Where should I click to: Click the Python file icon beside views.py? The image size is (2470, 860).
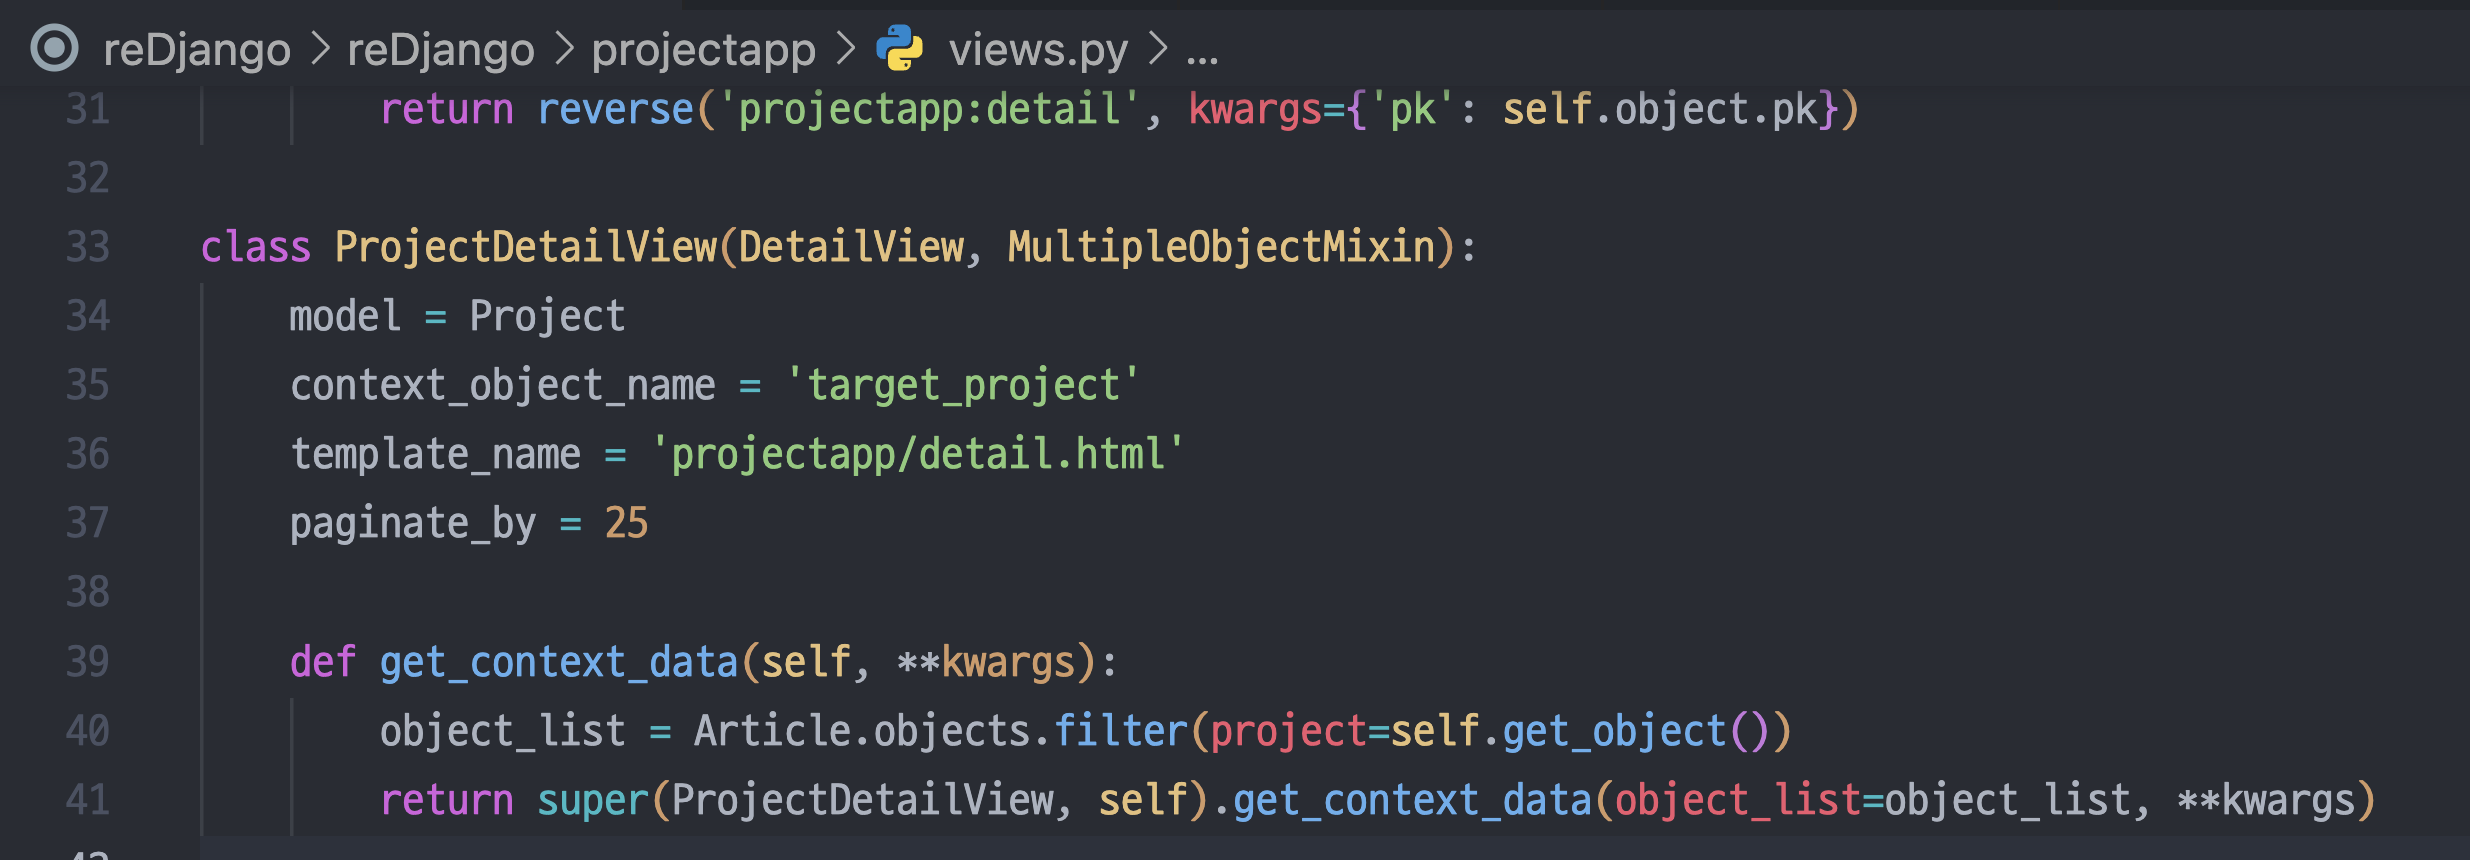point(899,48)
